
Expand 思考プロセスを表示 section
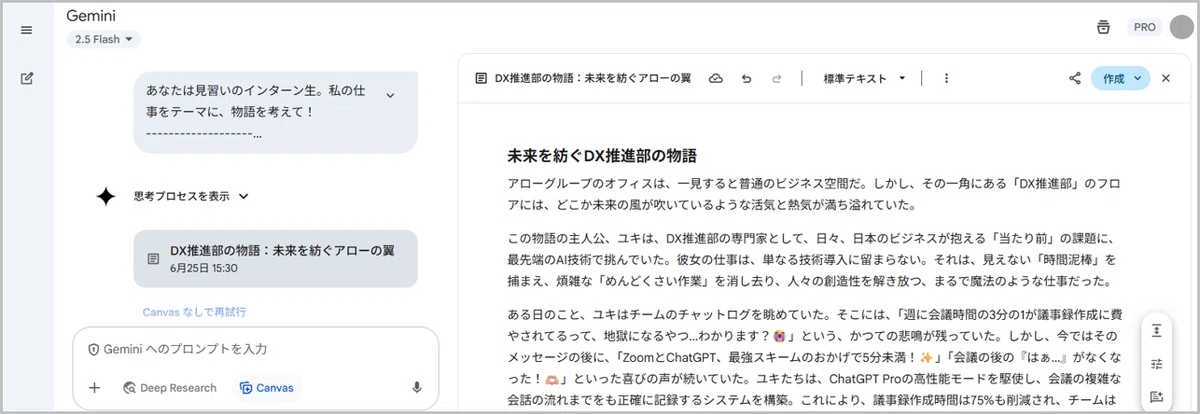coord(191,197)
